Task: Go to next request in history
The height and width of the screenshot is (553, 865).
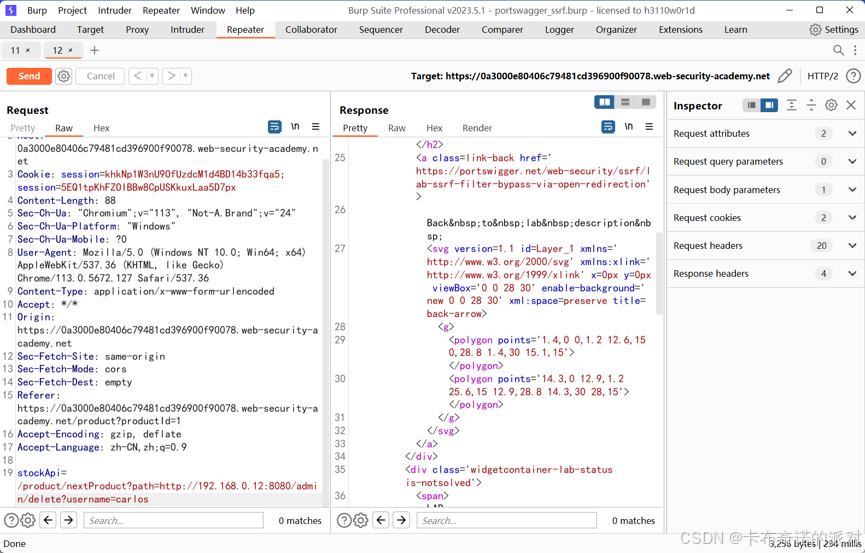Action: (172, 76)
